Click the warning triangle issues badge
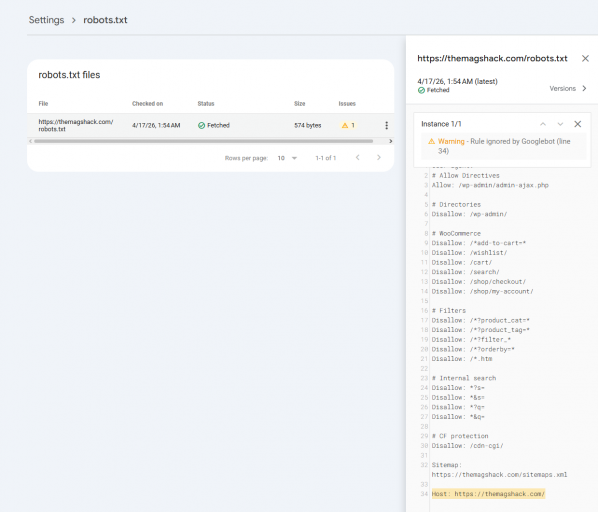 (348, 125)
